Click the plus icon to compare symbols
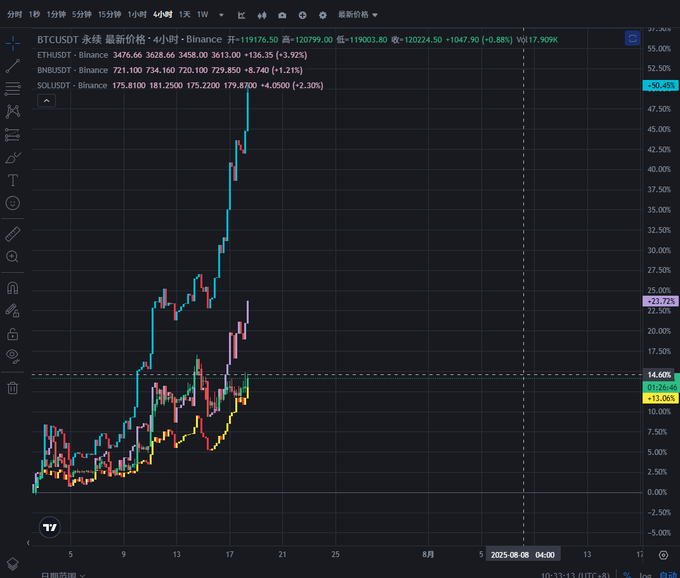680x578 pixels. [303, 15]
